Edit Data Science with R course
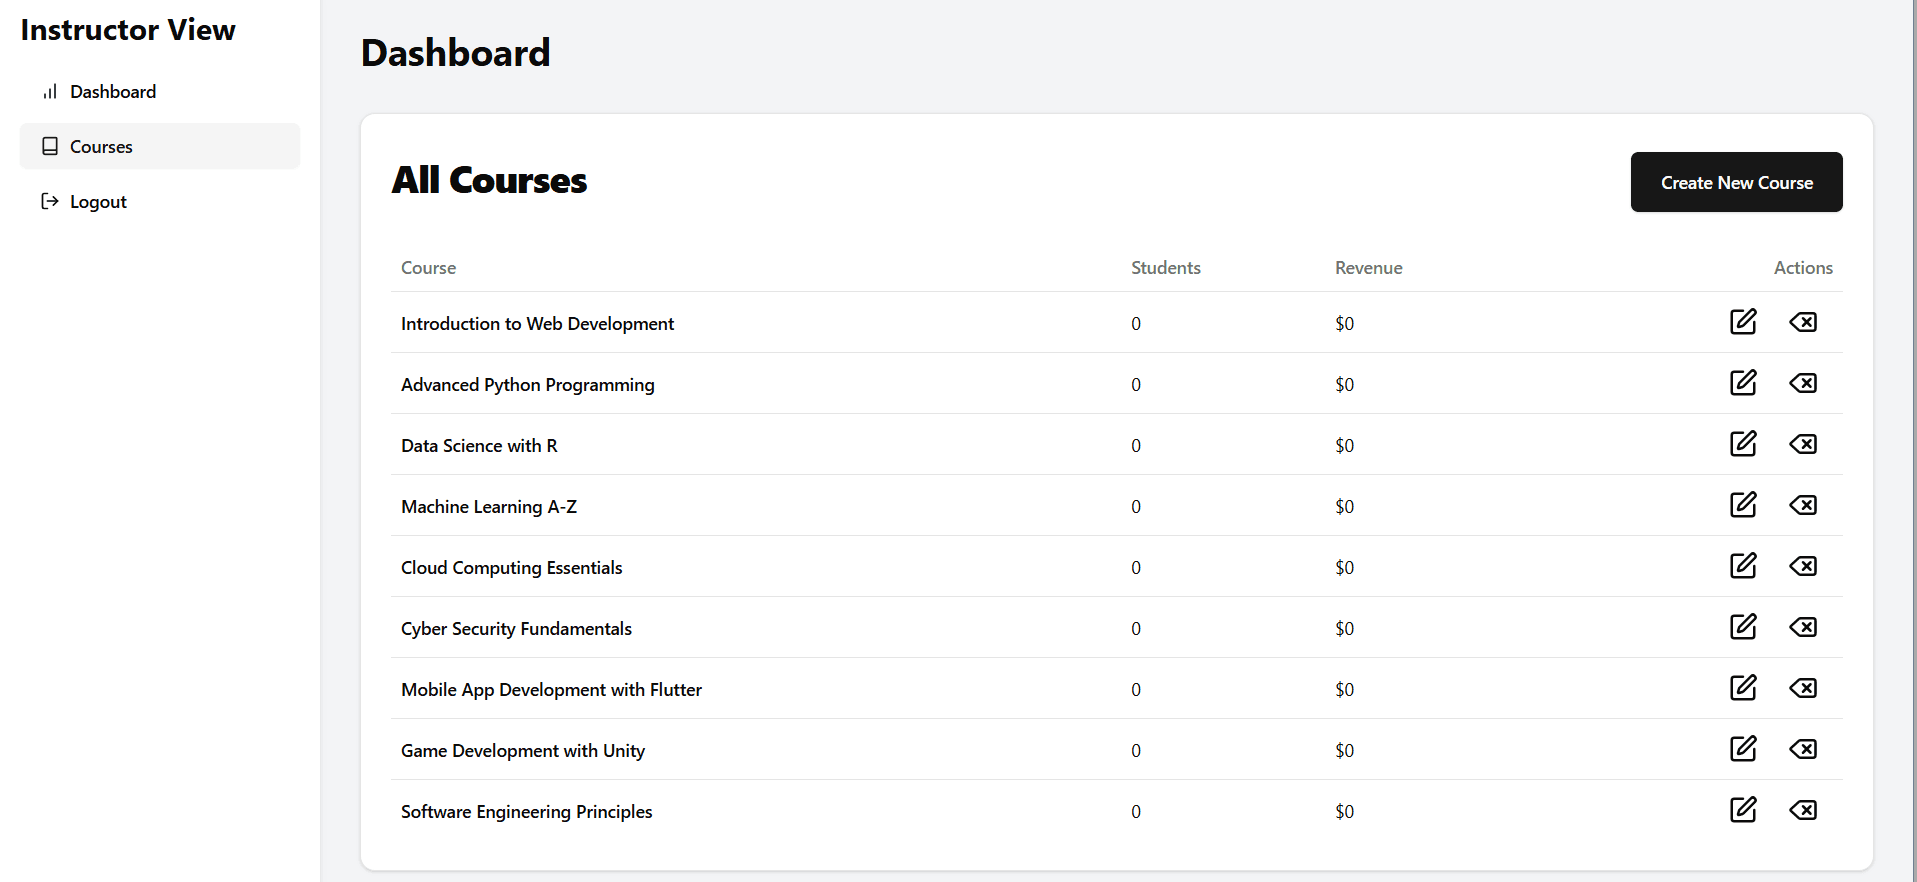Viewport: 1917px width, 882px height. [1743, 444]
